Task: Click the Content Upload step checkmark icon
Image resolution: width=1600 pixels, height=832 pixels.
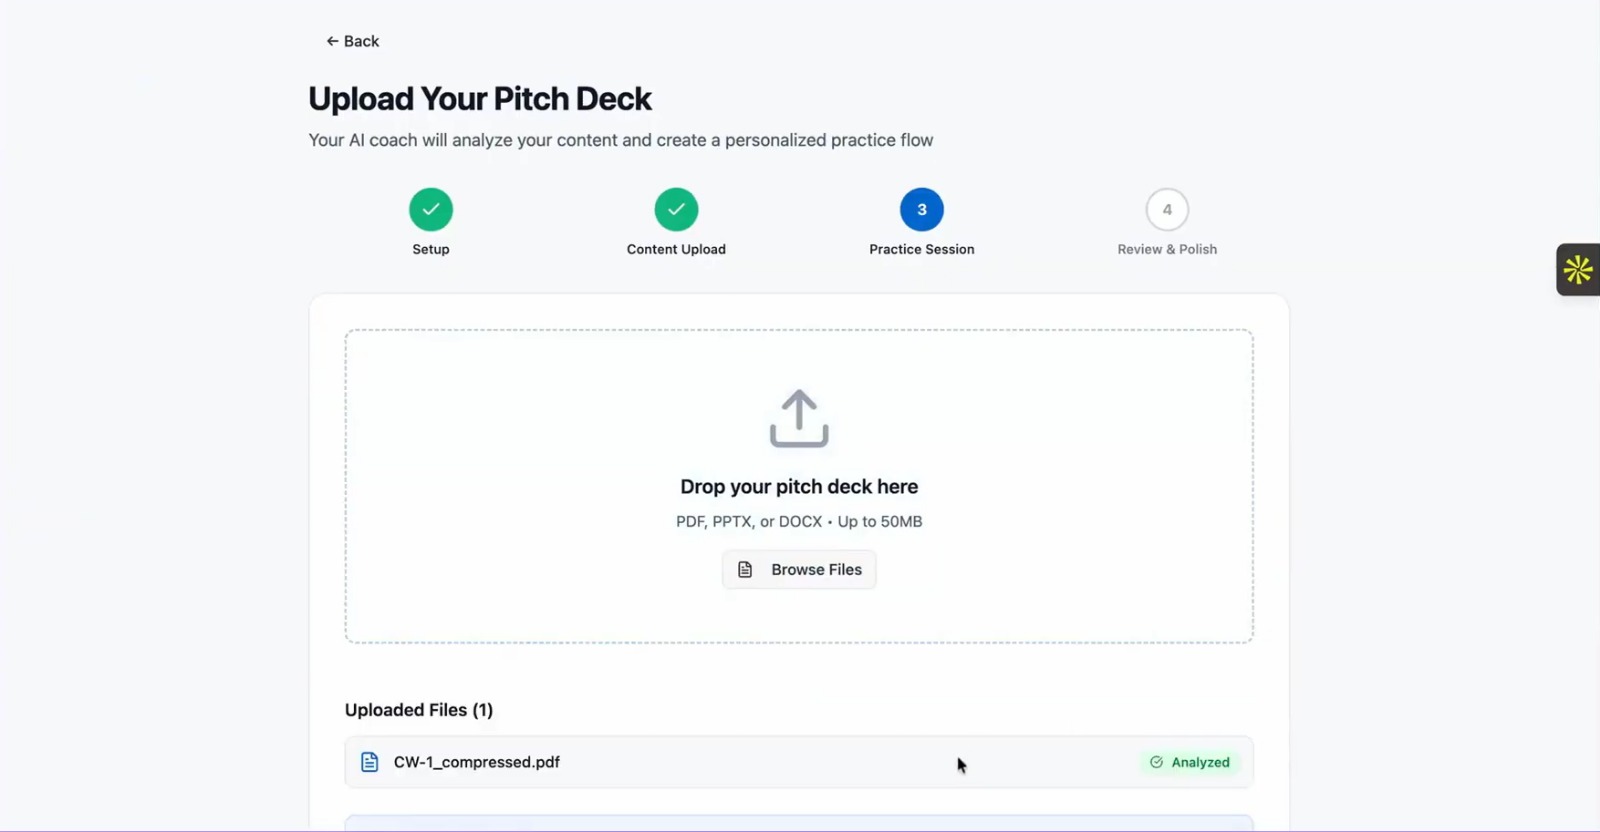Action: point(676,210)
